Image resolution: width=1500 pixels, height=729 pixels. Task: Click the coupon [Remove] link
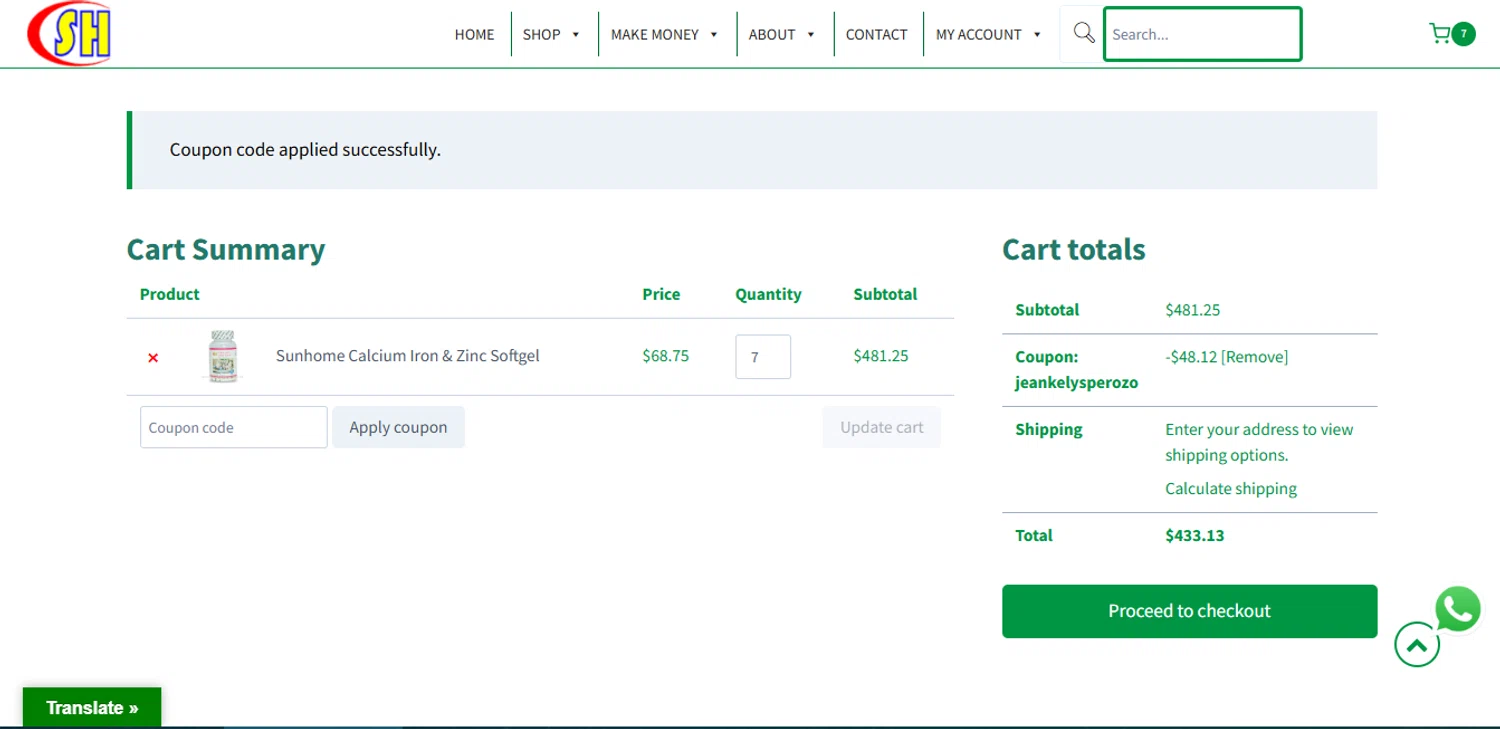1255,357
